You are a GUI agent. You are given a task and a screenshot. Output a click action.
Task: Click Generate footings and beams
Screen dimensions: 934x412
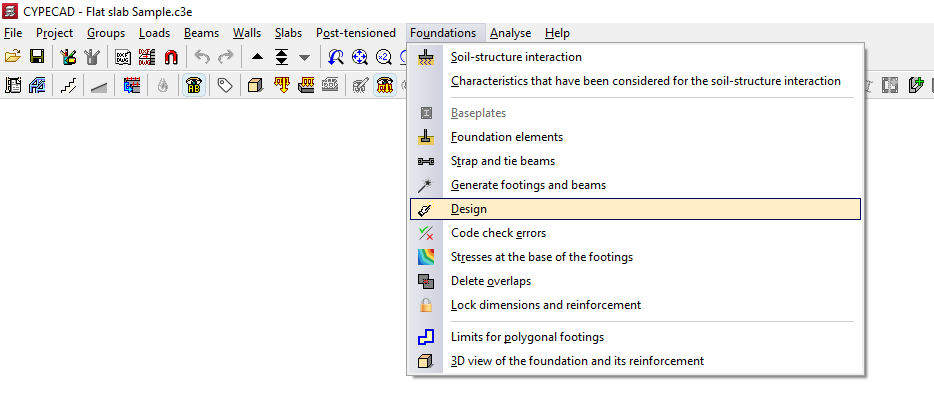tap(528, 185)
